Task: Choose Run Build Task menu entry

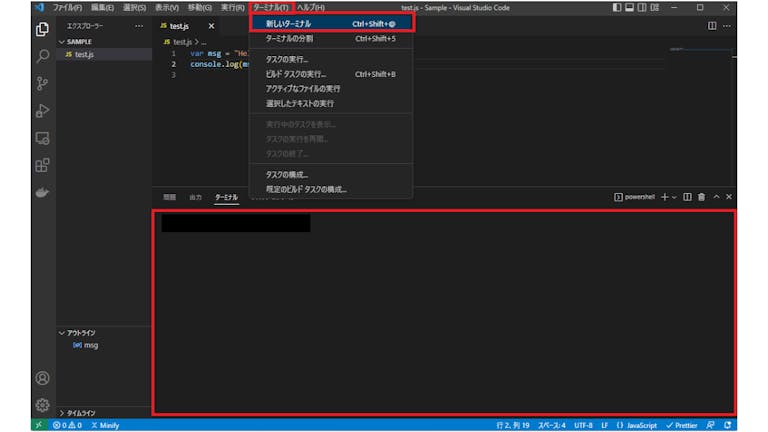Action: point(331,74)
